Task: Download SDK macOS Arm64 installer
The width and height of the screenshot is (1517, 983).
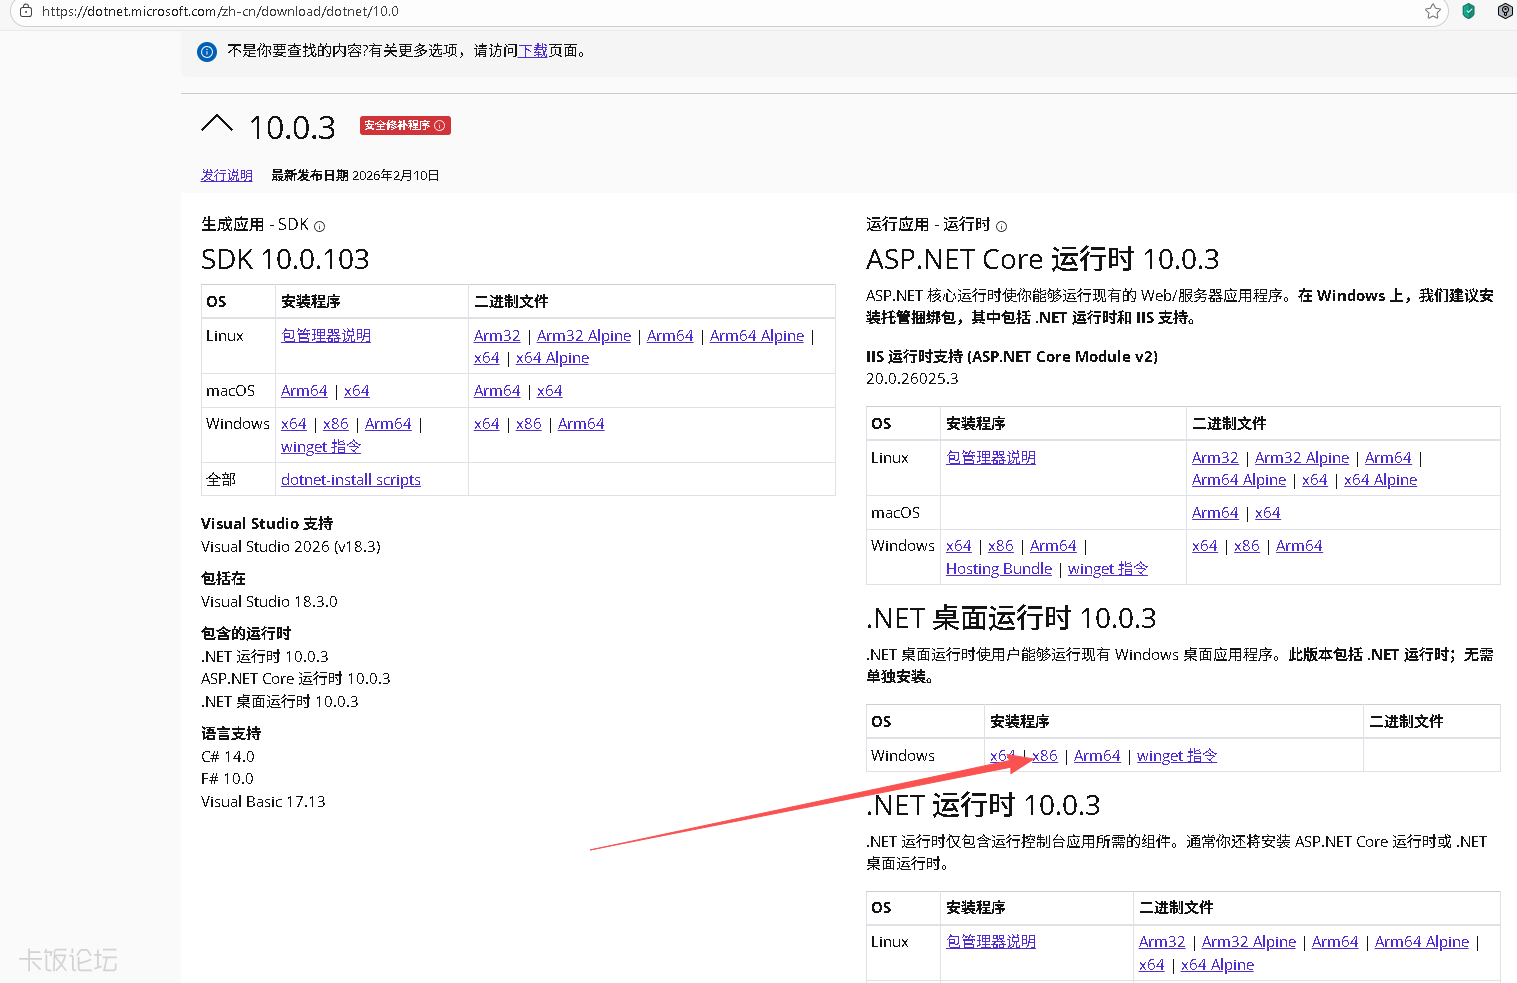Action: pos(304,391)
